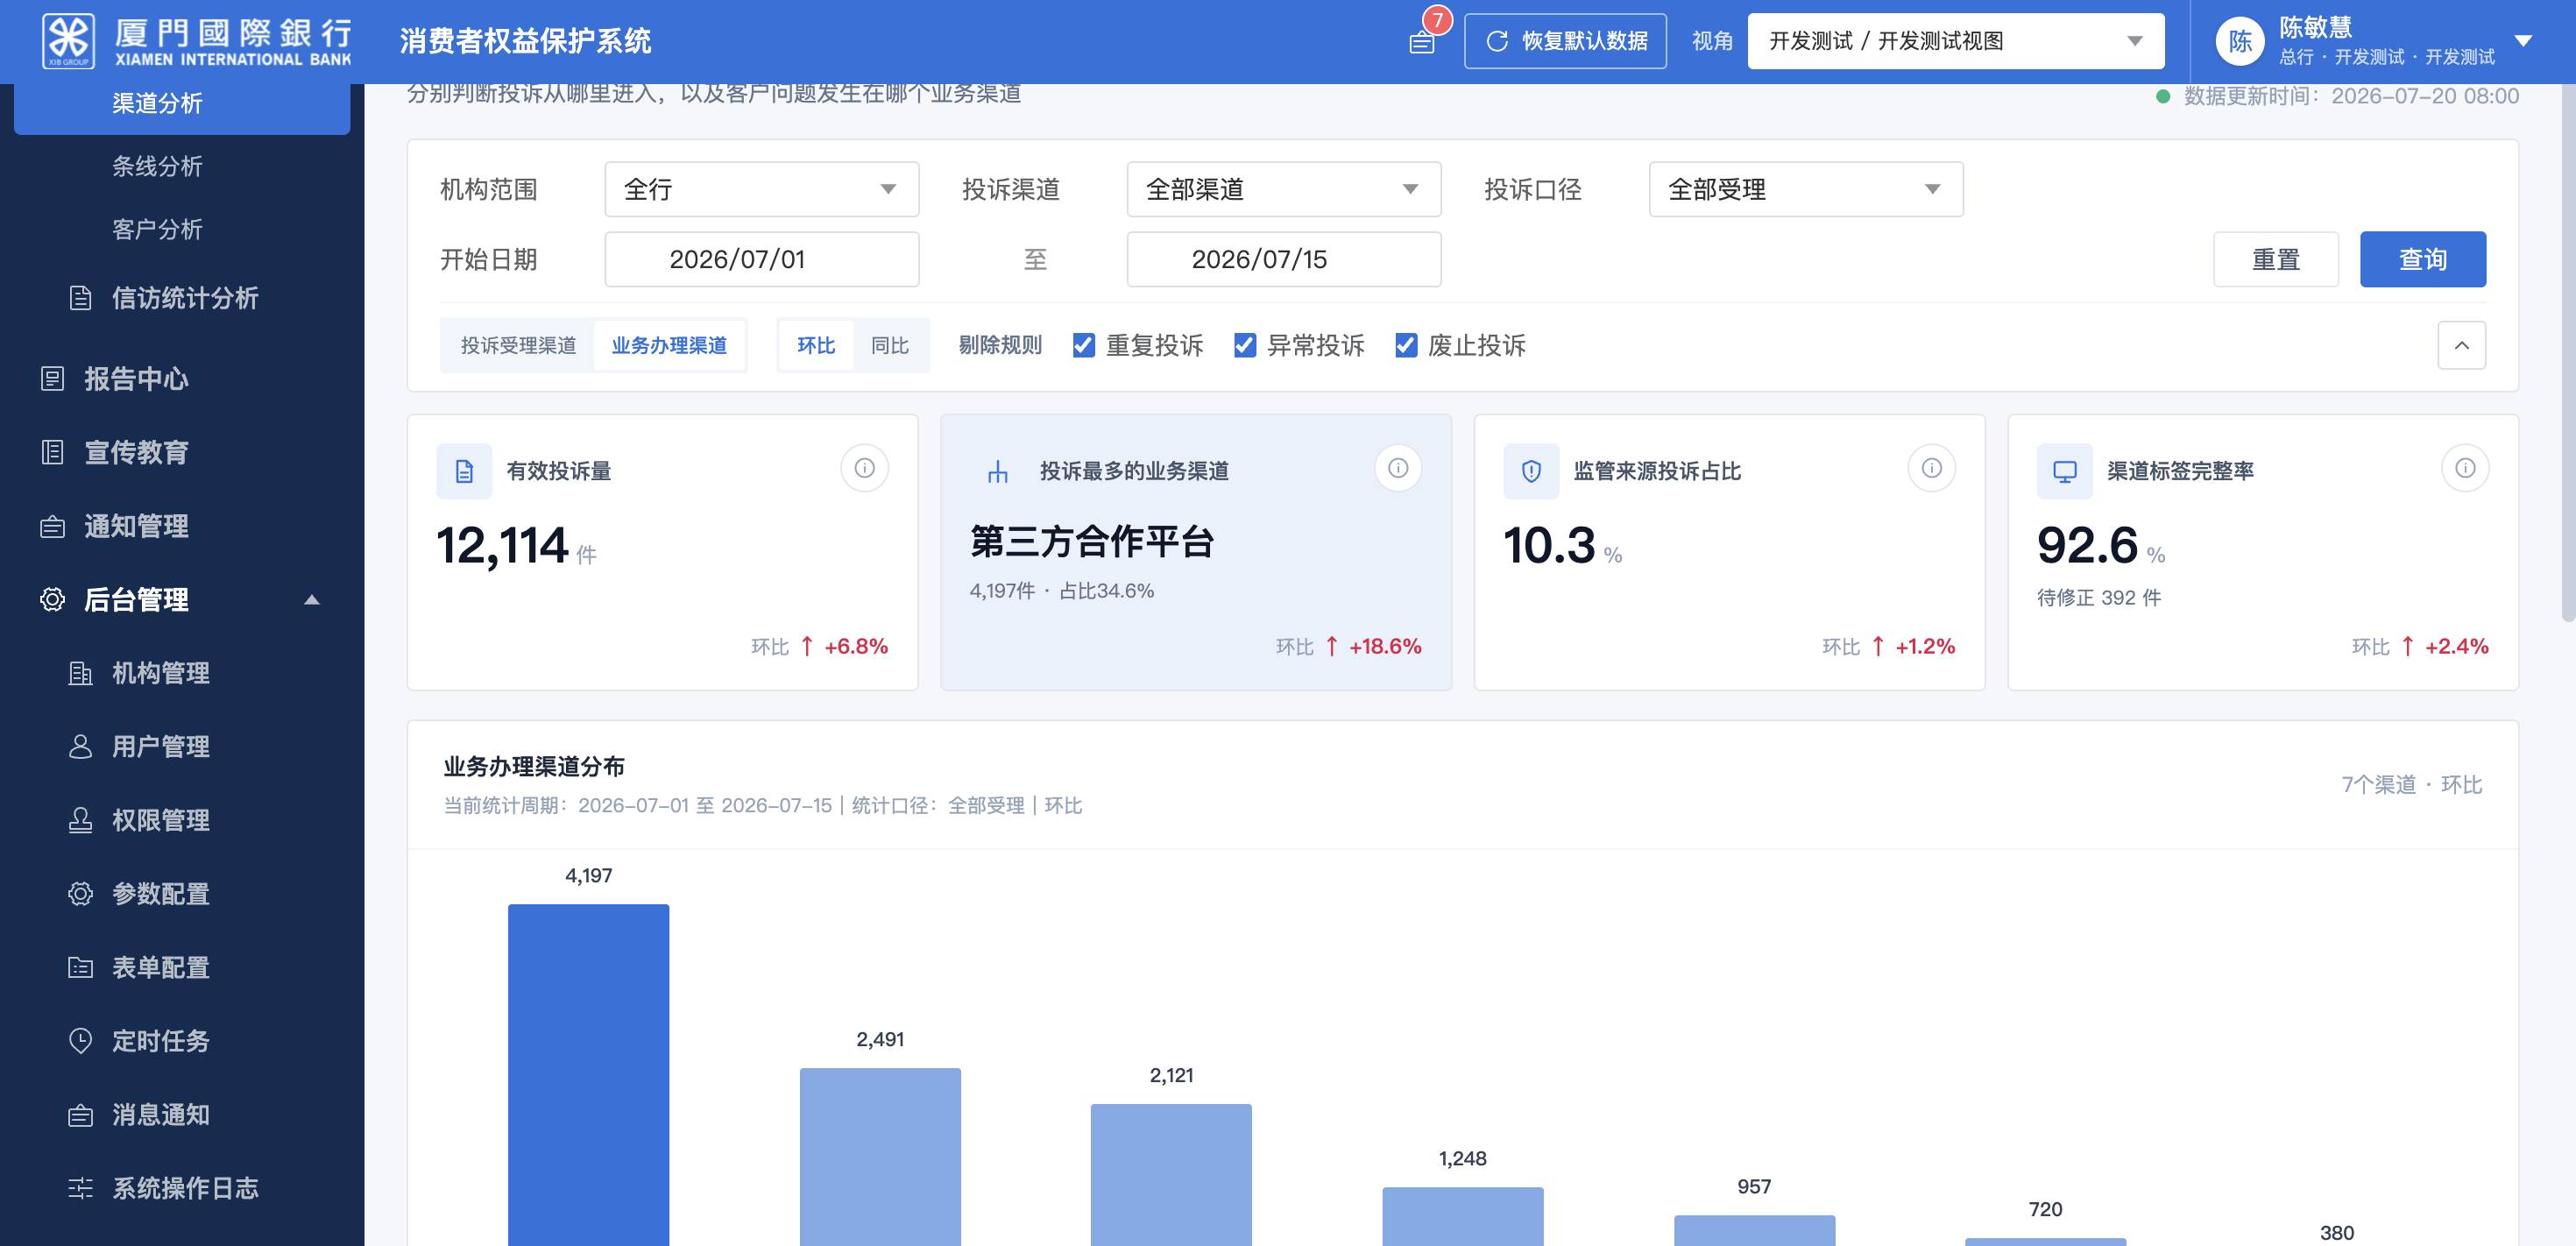Click the 2,491 chart bar
This screenshot has height=1246, width=2576.
pos(880,1157)
